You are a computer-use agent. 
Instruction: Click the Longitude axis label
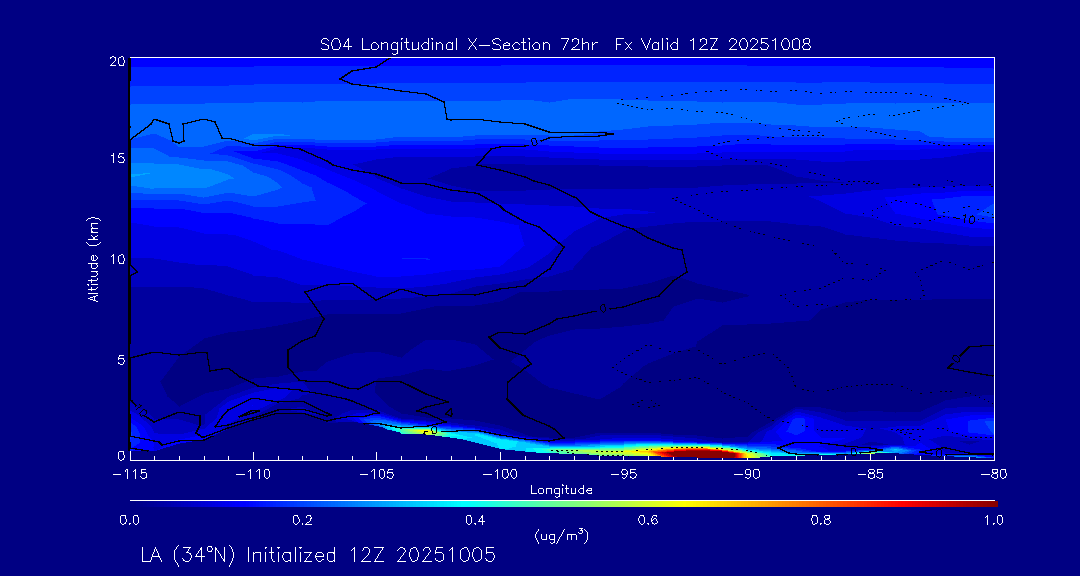coord(561,490)
